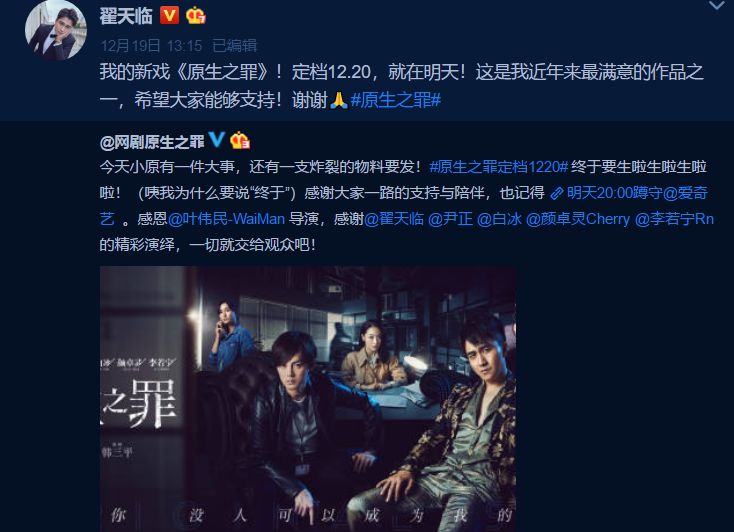Open the @李若宁Rn mention

click(675, 219)
